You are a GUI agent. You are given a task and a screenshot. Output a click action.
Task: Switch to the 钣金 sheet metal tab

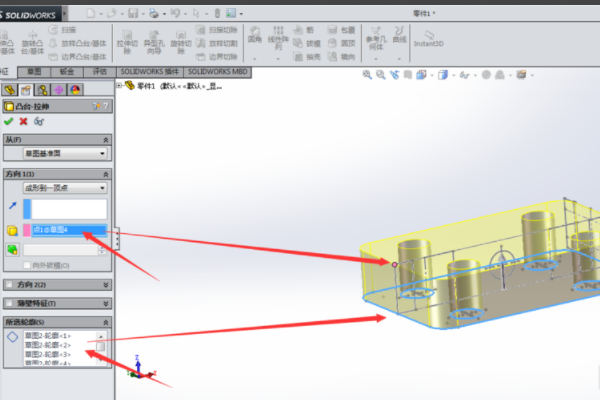click(x=67, y=72)
